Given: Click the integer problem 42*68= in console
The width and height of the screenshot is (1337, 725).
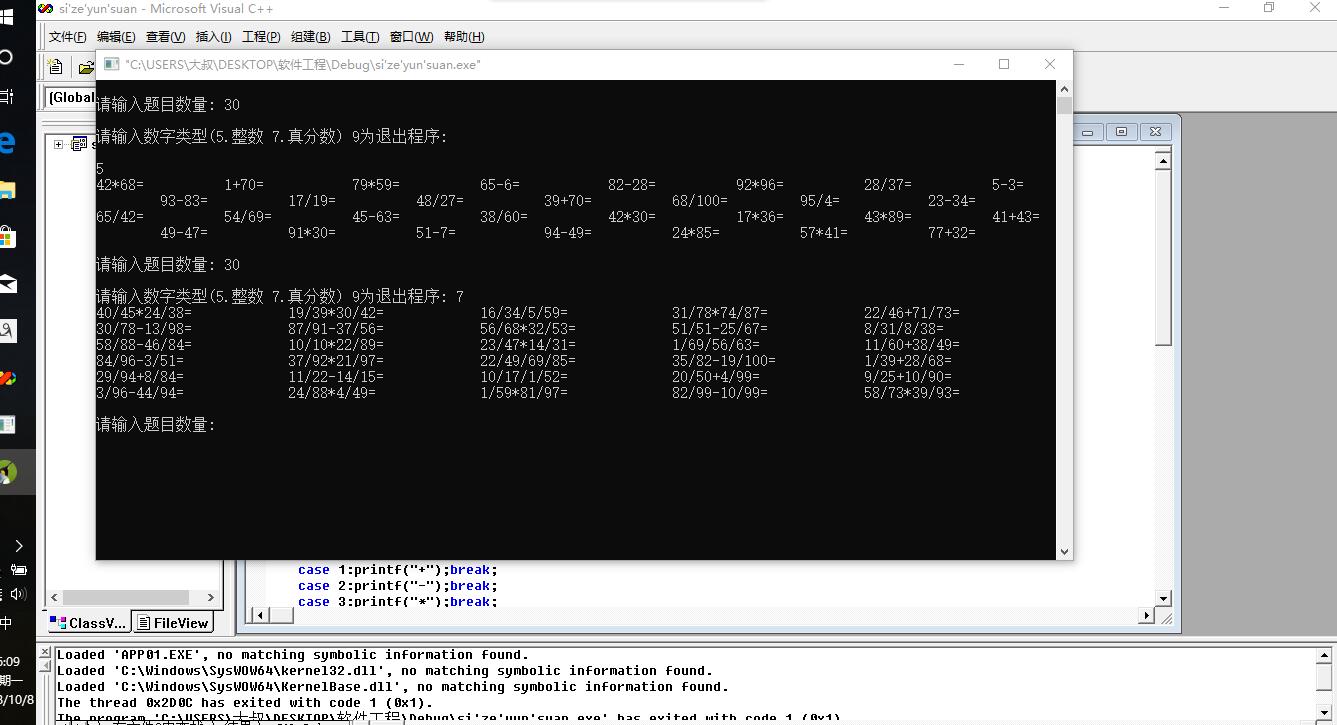Looking at the screenshot, I should [x=120, y=185].
